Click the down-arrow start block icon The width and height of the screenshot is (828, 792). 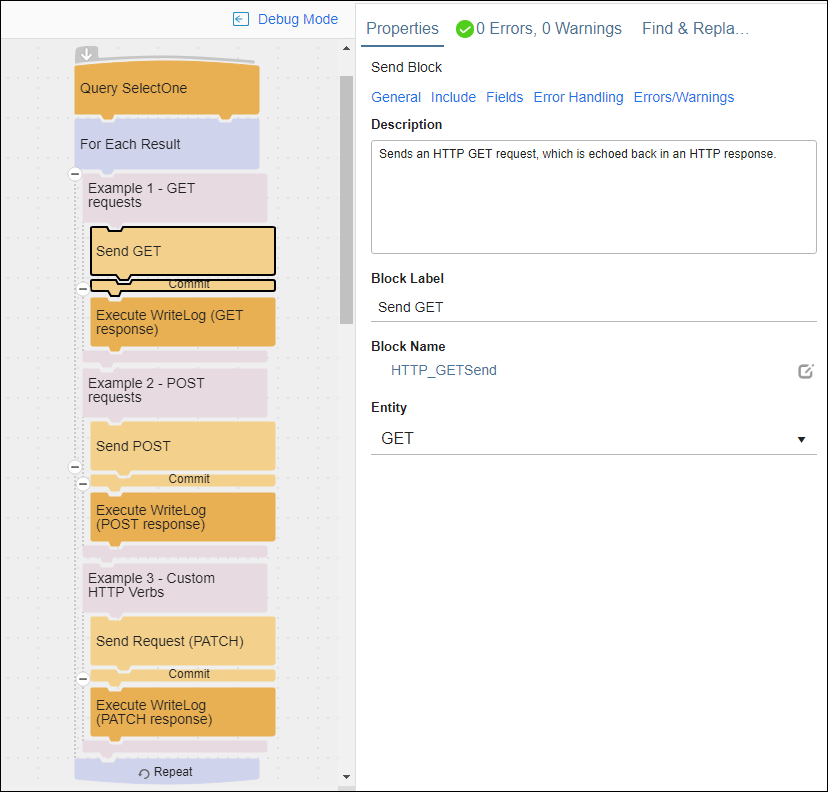(x=87, y=53)
